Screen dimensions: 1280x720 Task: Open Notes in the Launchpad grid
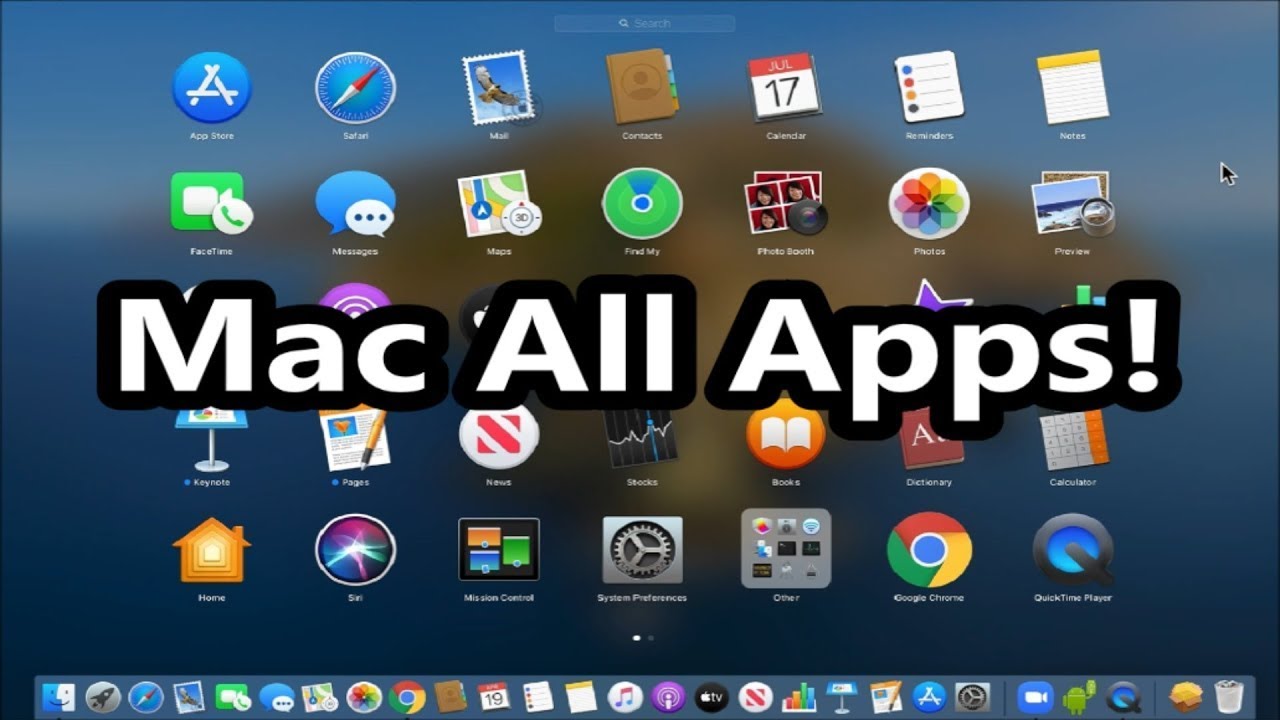click(1072, 88)
